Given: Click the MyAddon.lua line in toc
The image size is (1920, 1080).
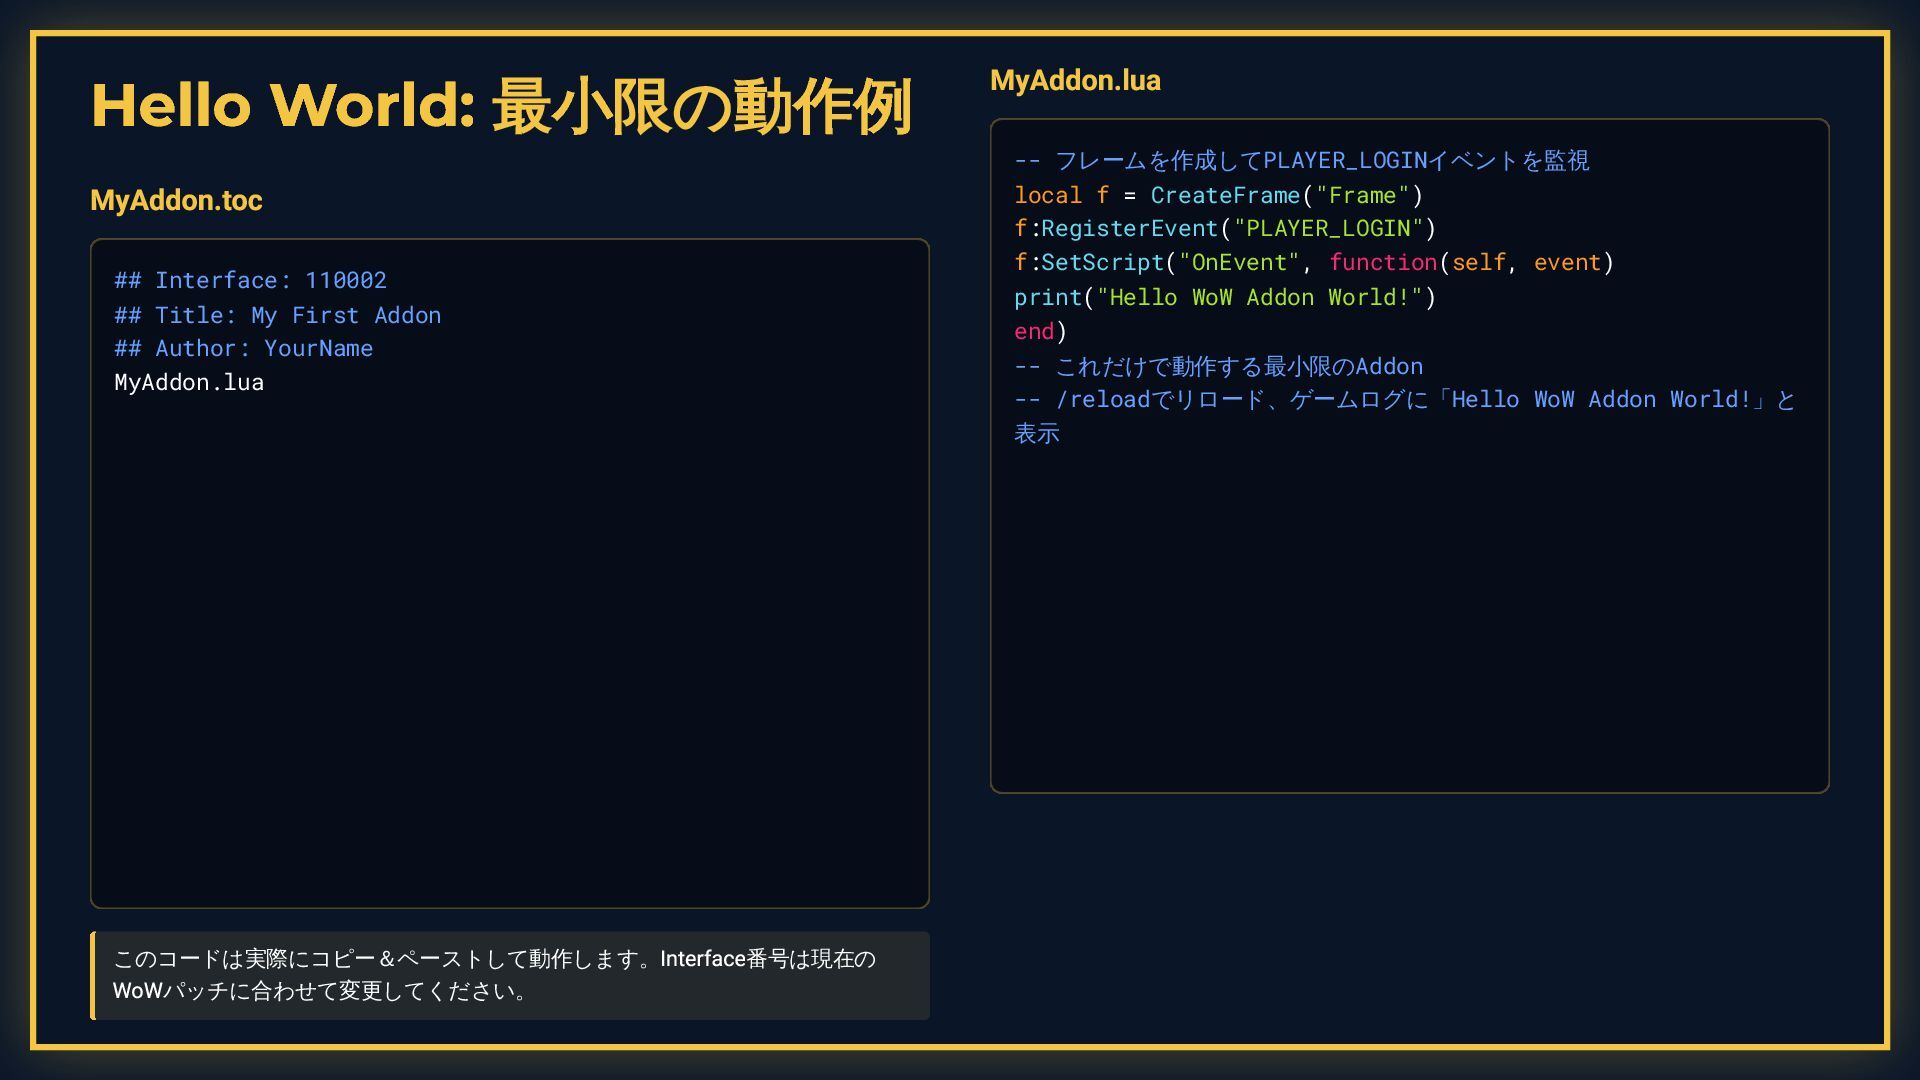Looking at the screenshot, I should [x=189, y=383].
